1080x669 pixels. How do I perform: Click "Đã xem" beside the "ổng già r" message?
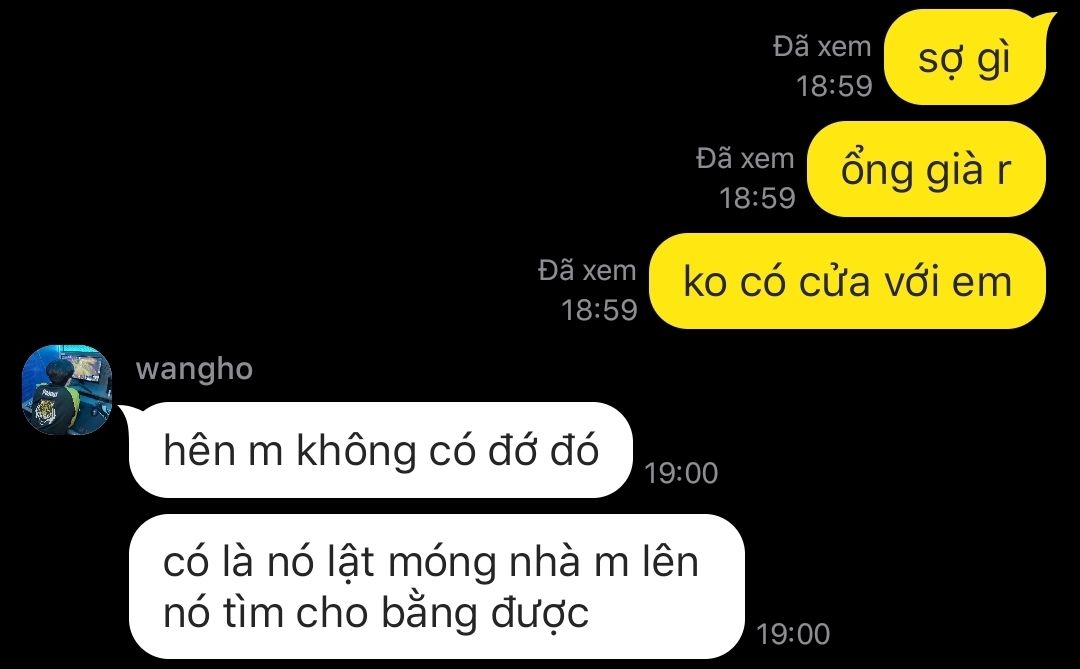pyautogui.click(x=745, y=158)
